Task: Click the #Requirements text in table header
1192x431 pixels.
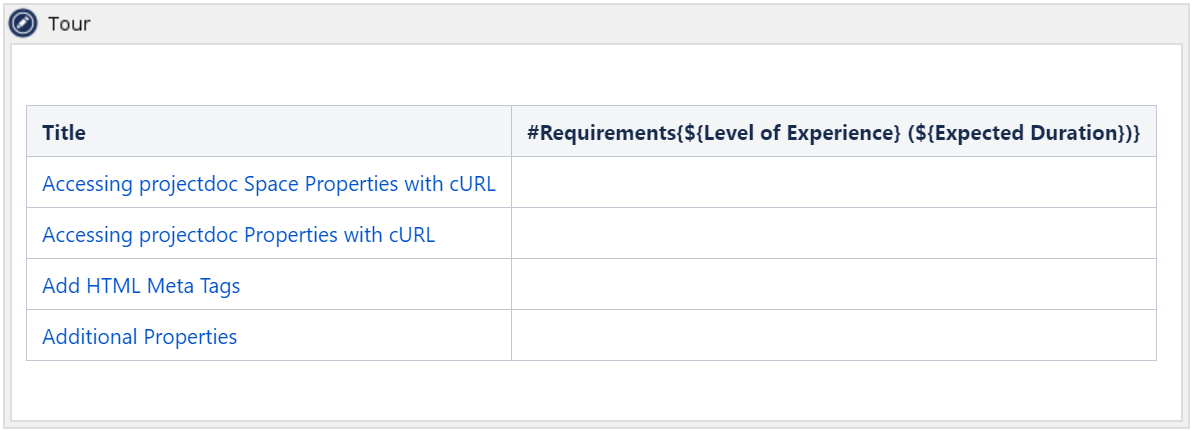Action: 600,133
